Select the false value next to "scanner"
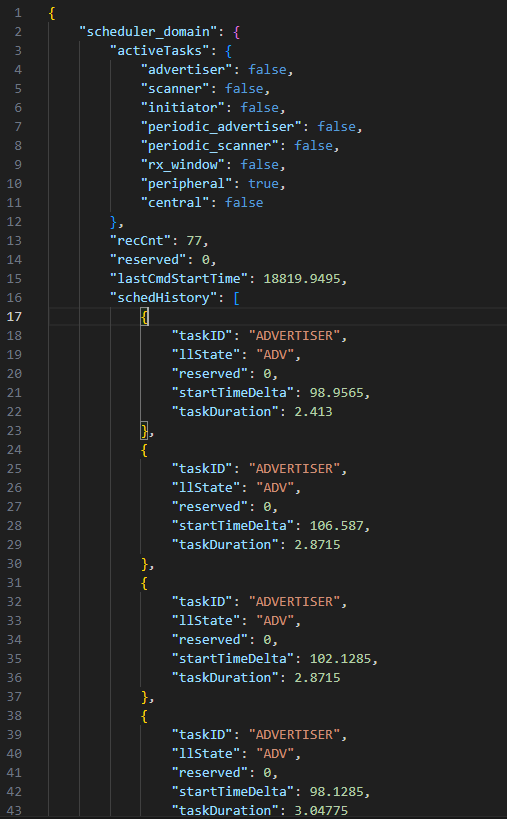The width and height of the screenshot is (507, 819). [244, 88]
